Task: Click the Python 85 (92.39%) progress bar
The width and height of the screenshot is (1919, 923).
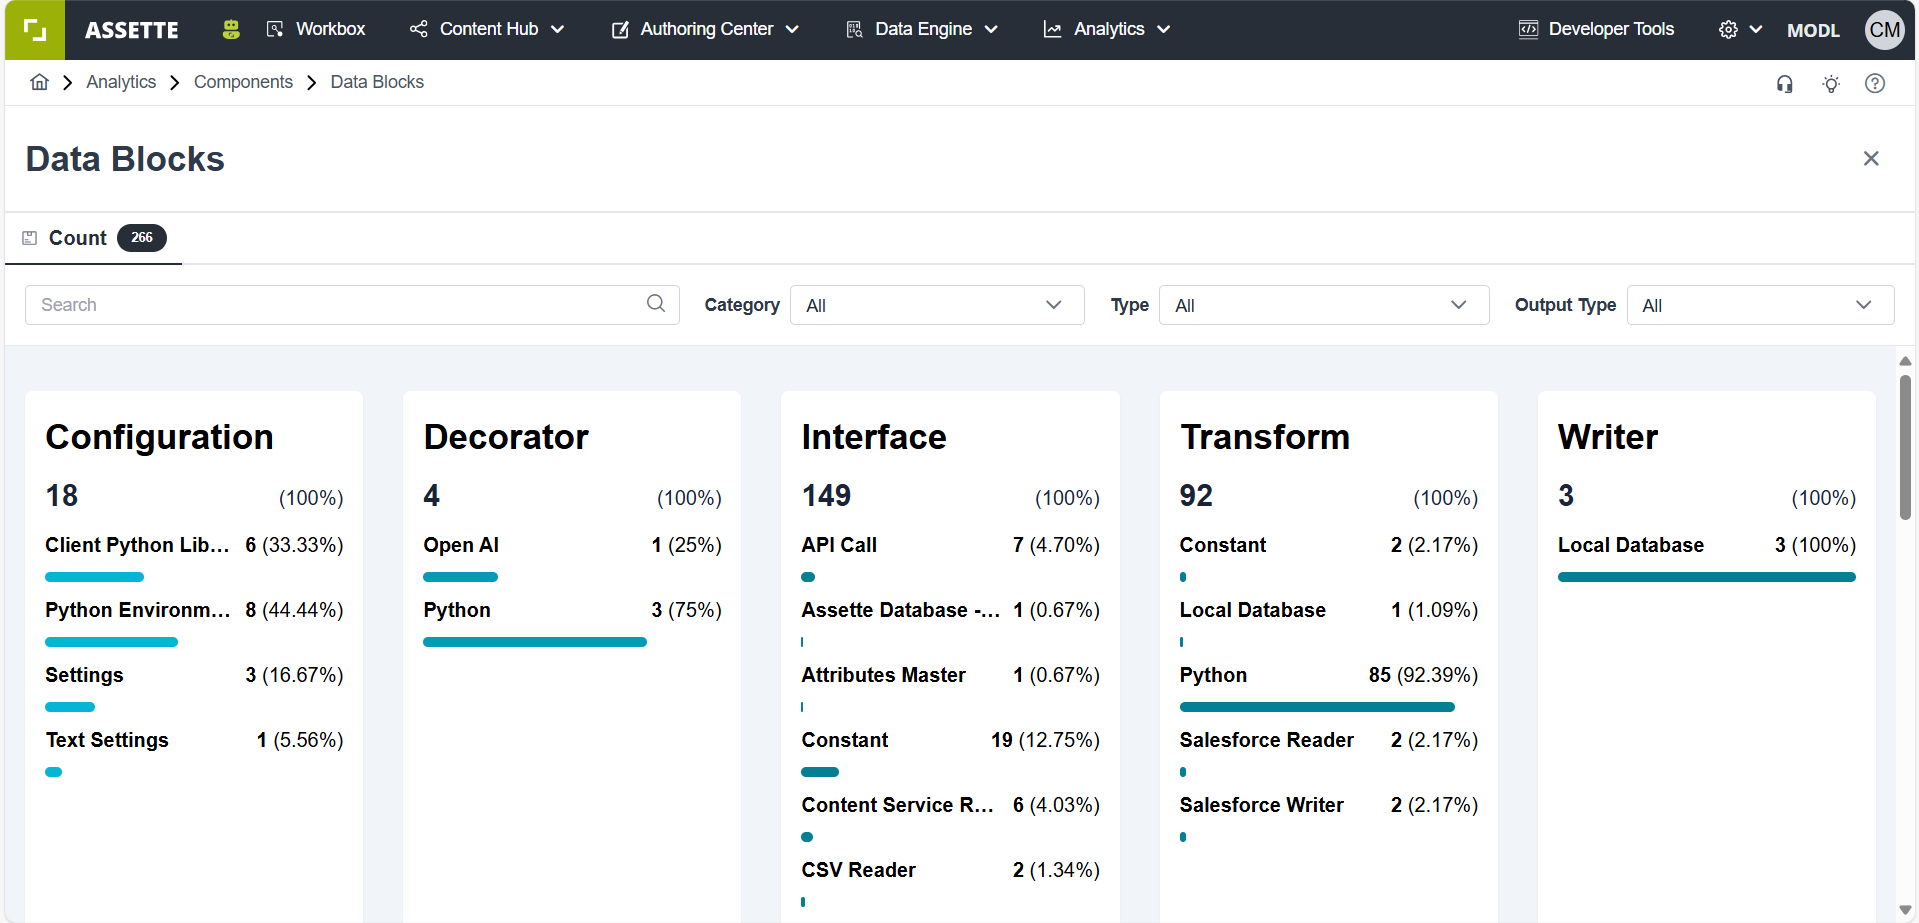Action: click(1317, 707)
